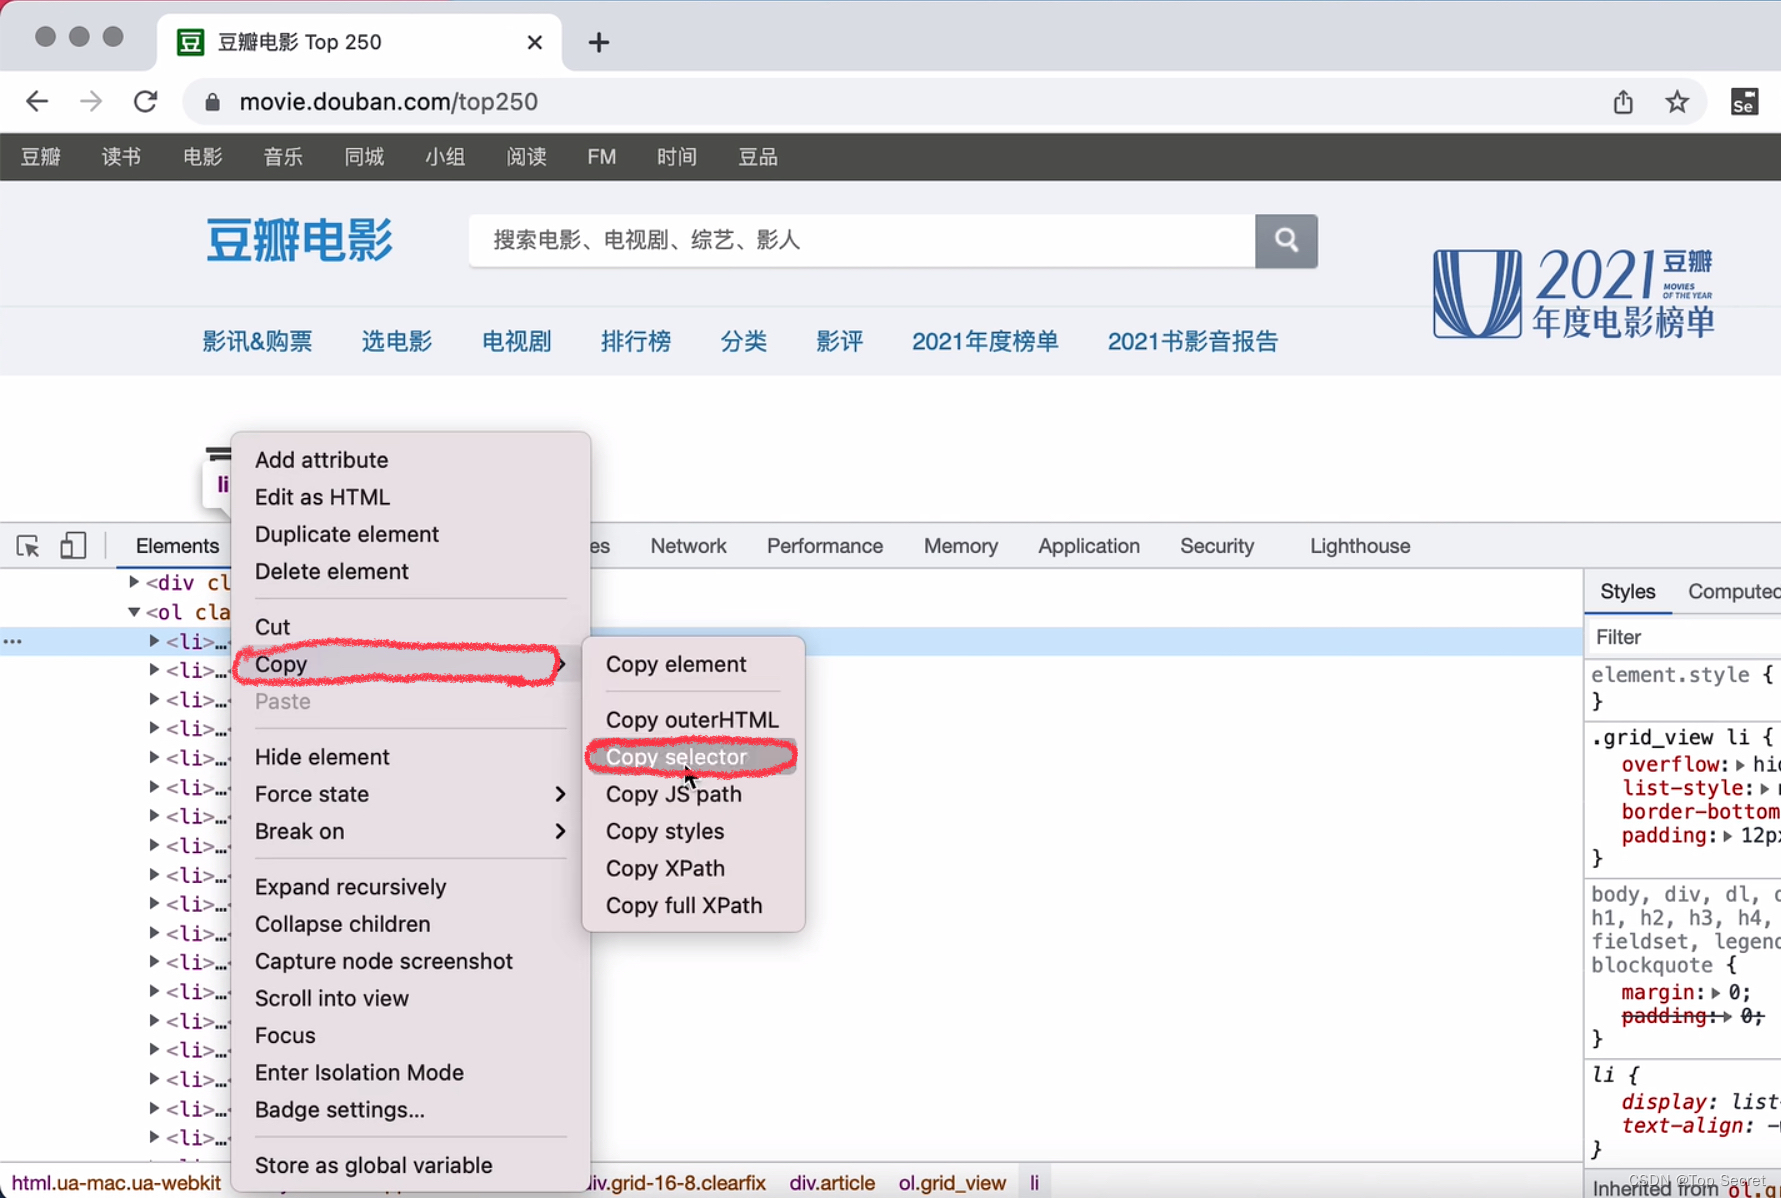
Task: Go to 影讯&购票 section
Action: pyautogui.click(x=257, y=341)
